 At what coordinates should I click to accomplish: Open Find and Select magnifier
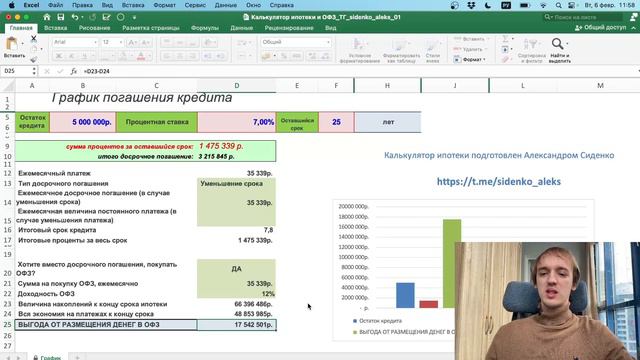point(558,44)
